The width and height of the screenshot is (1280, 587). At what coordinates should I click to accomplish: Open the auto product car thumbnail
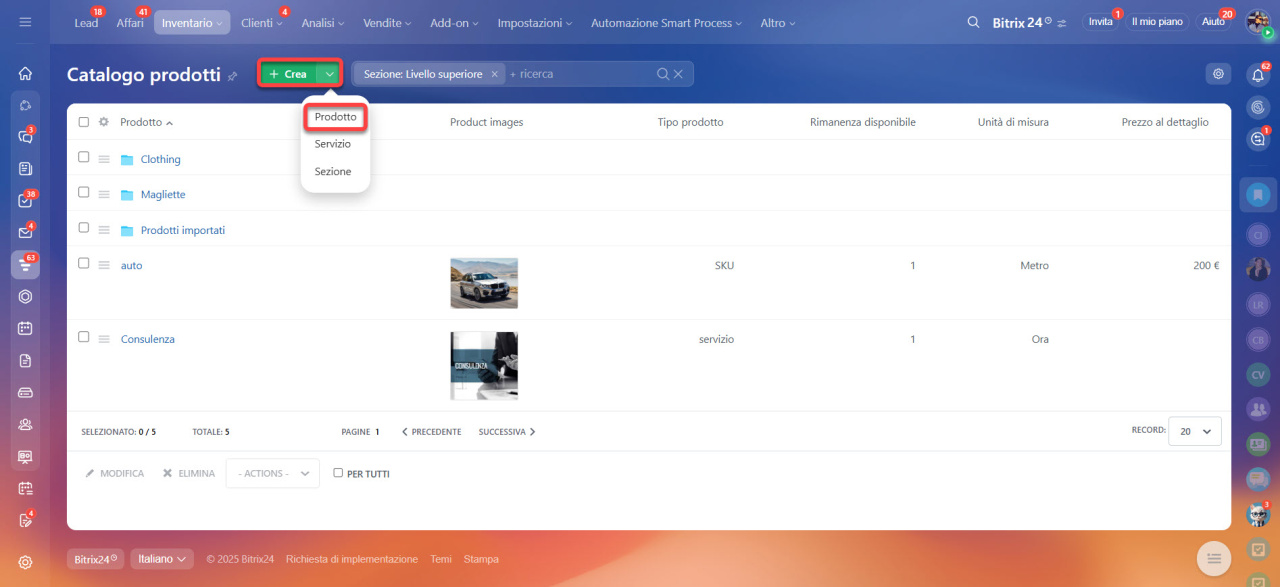tap(484, 283)
